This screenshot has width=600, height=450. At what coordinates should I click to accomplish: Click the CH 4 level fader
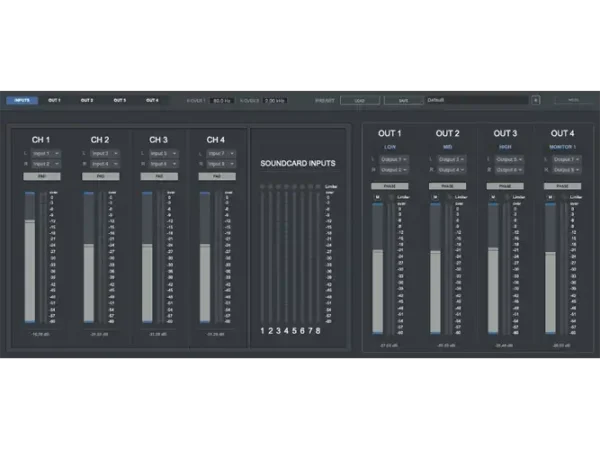tap(205, 257)
